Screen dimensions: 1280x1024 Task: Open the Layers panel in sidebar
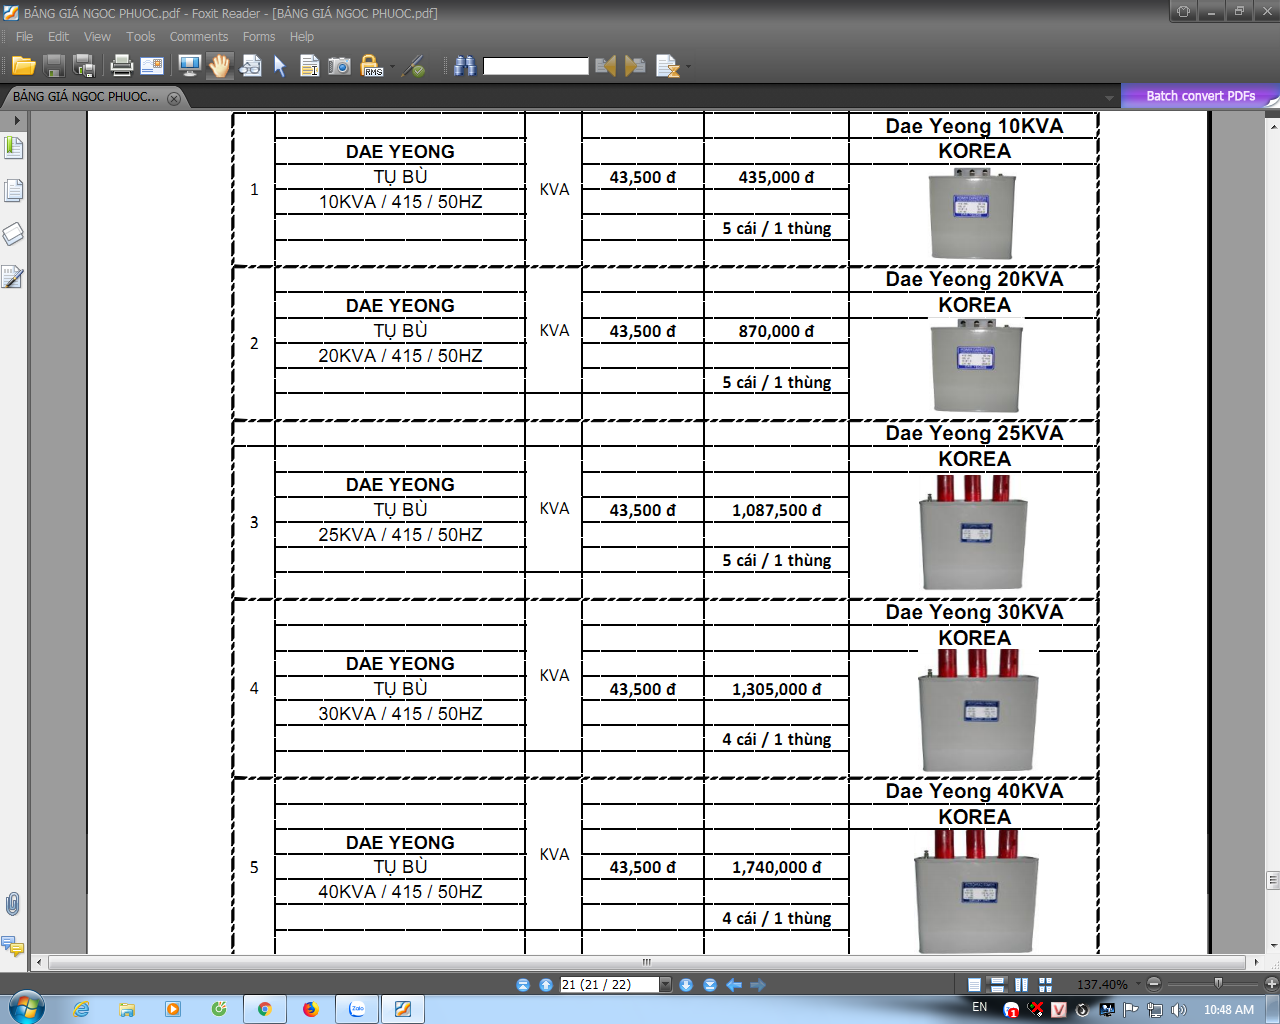pyautogui.click(x=13, y=234)
